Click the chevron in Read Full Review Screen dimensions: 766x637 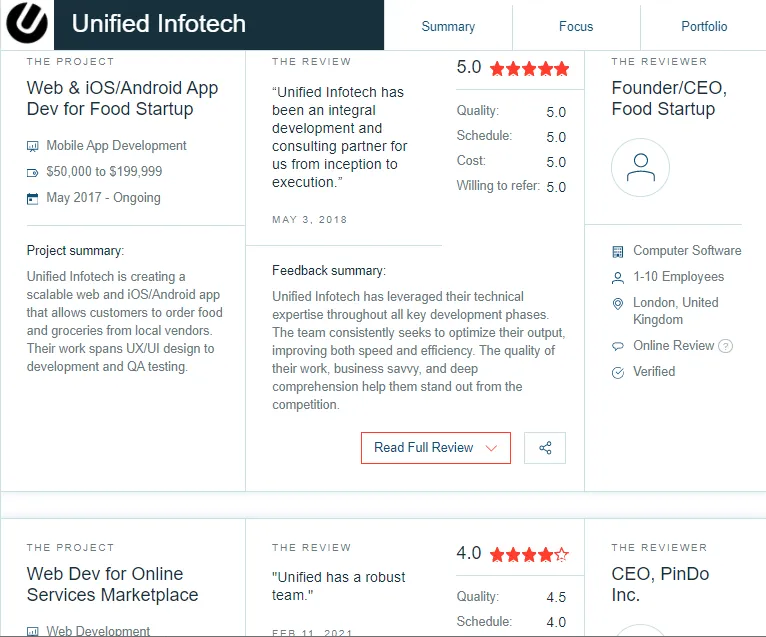pos(491,448)
